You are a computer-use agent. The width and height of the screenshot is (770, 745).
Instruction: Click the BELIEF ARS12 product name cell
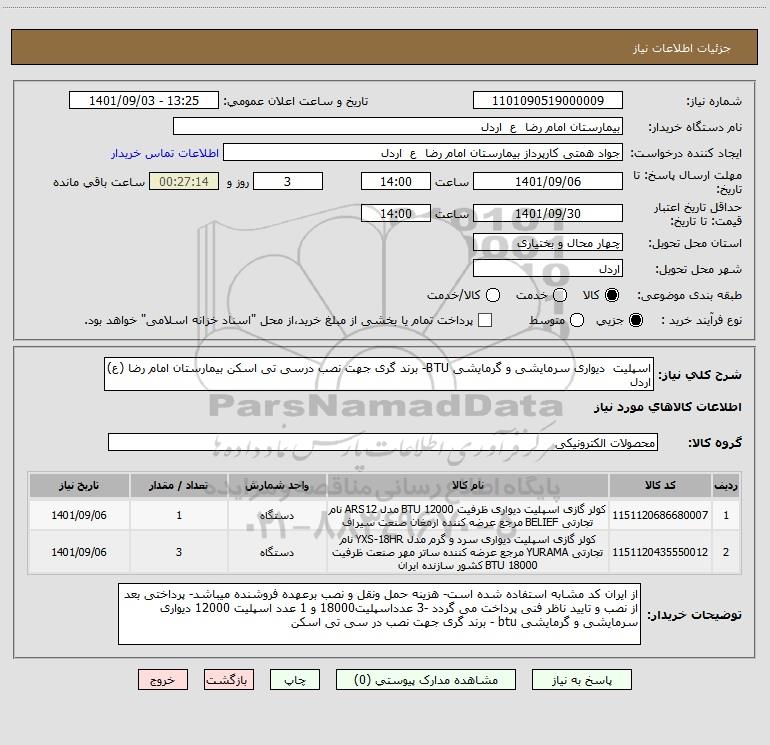pyautogui.click(x=468, y=515)
